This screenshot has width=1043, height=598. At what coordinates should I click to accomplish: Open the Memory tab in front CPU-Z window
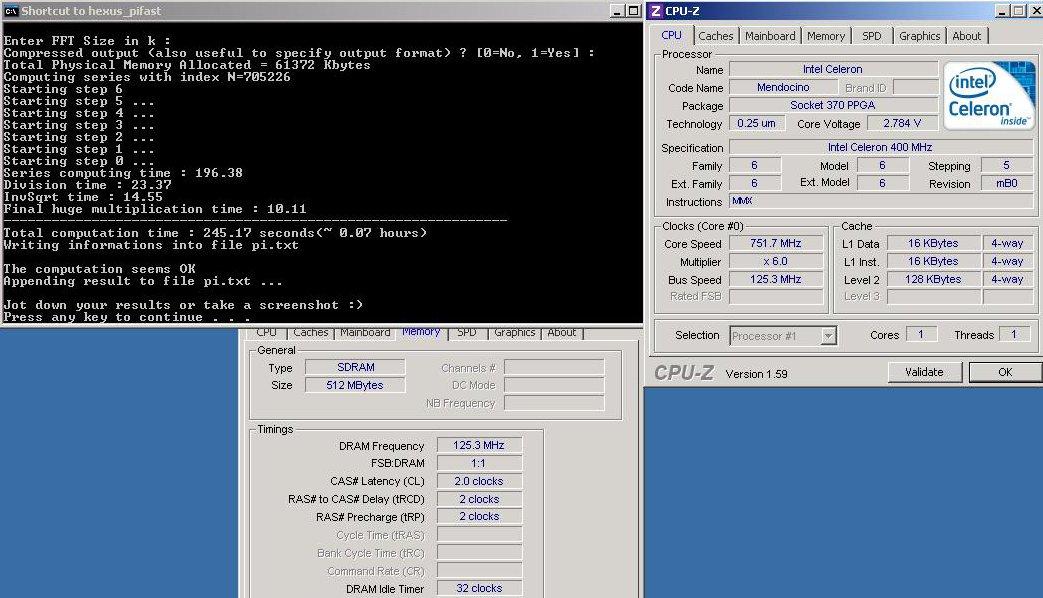tap(825, 36)
